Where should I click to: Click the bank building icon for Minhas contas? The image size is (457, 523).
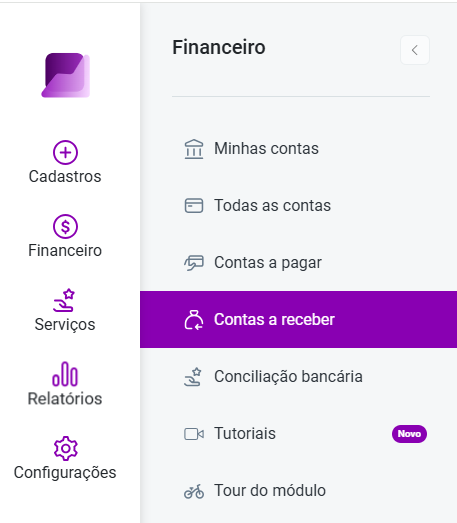pyautogui.click(x=194, y=149)
